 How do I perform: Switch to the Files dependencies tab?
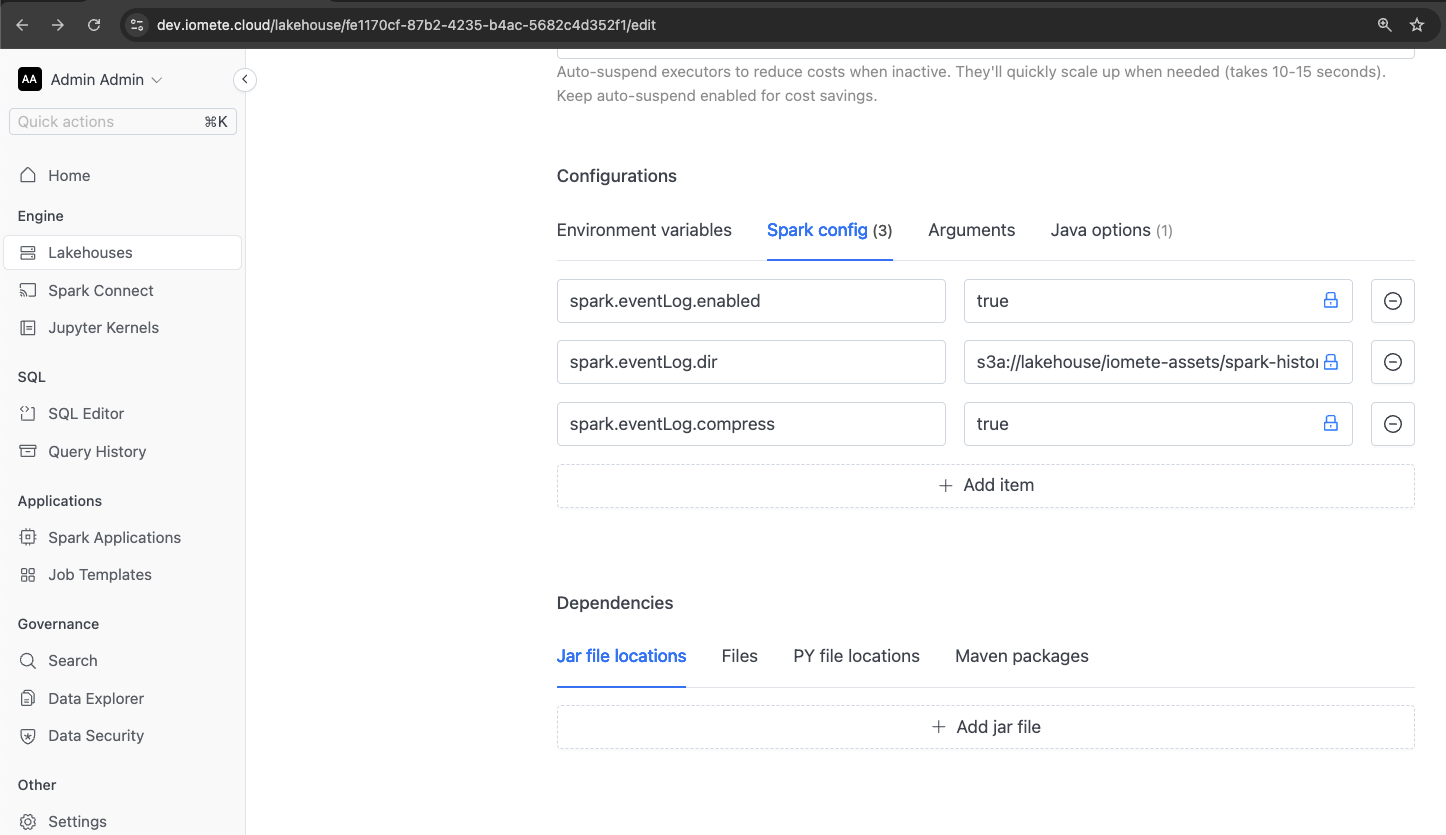click(739, 656)
